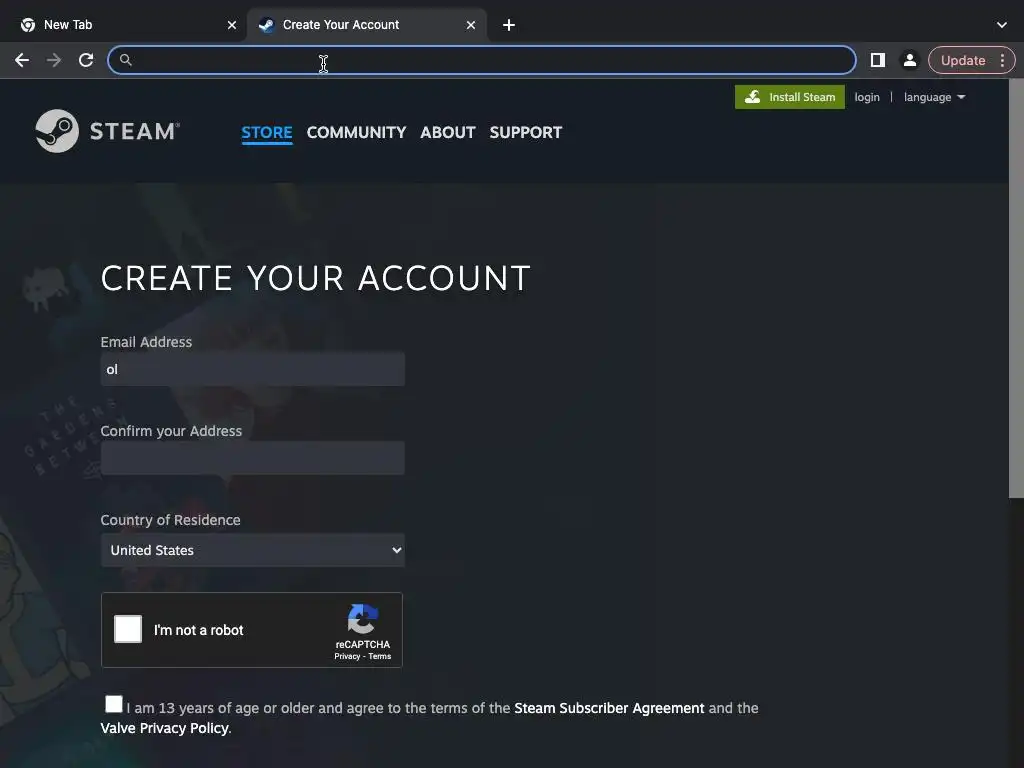Open the Chrome profile avatar icon

(x=909, y=60)
